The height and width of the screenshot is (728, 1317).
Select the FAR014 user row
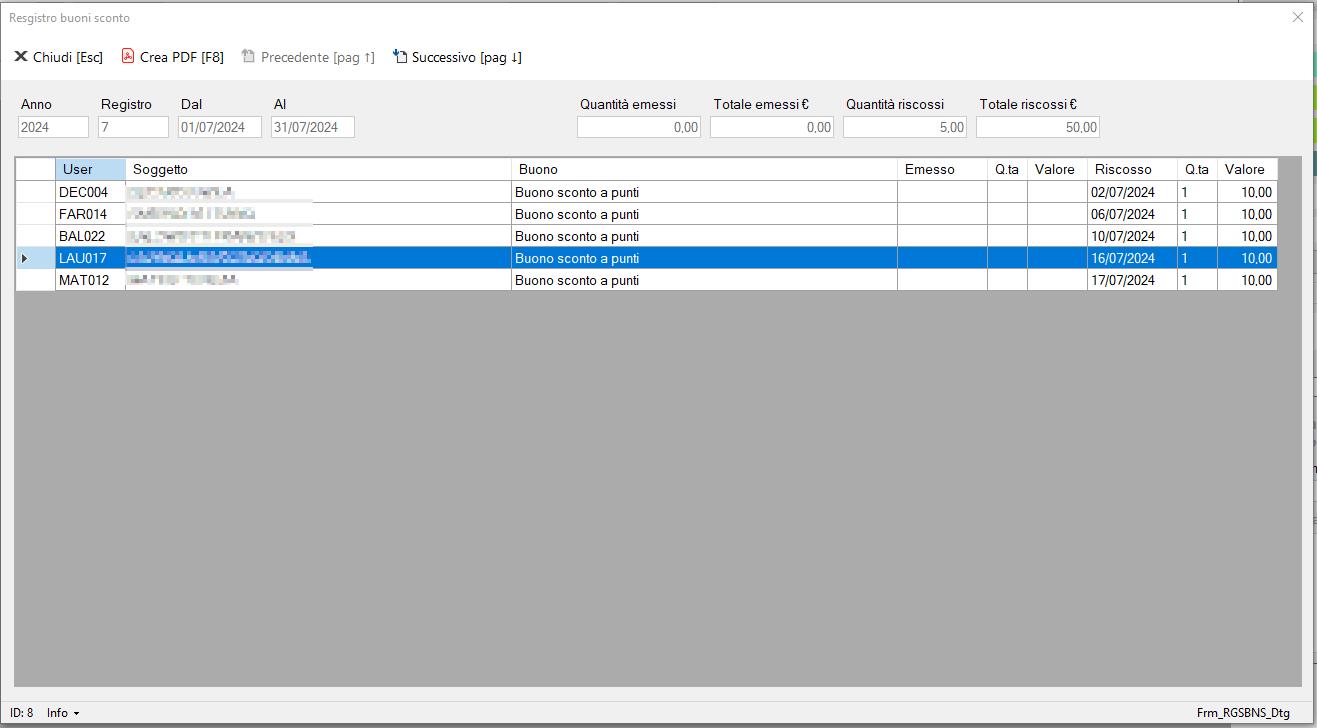coord(84,215)
